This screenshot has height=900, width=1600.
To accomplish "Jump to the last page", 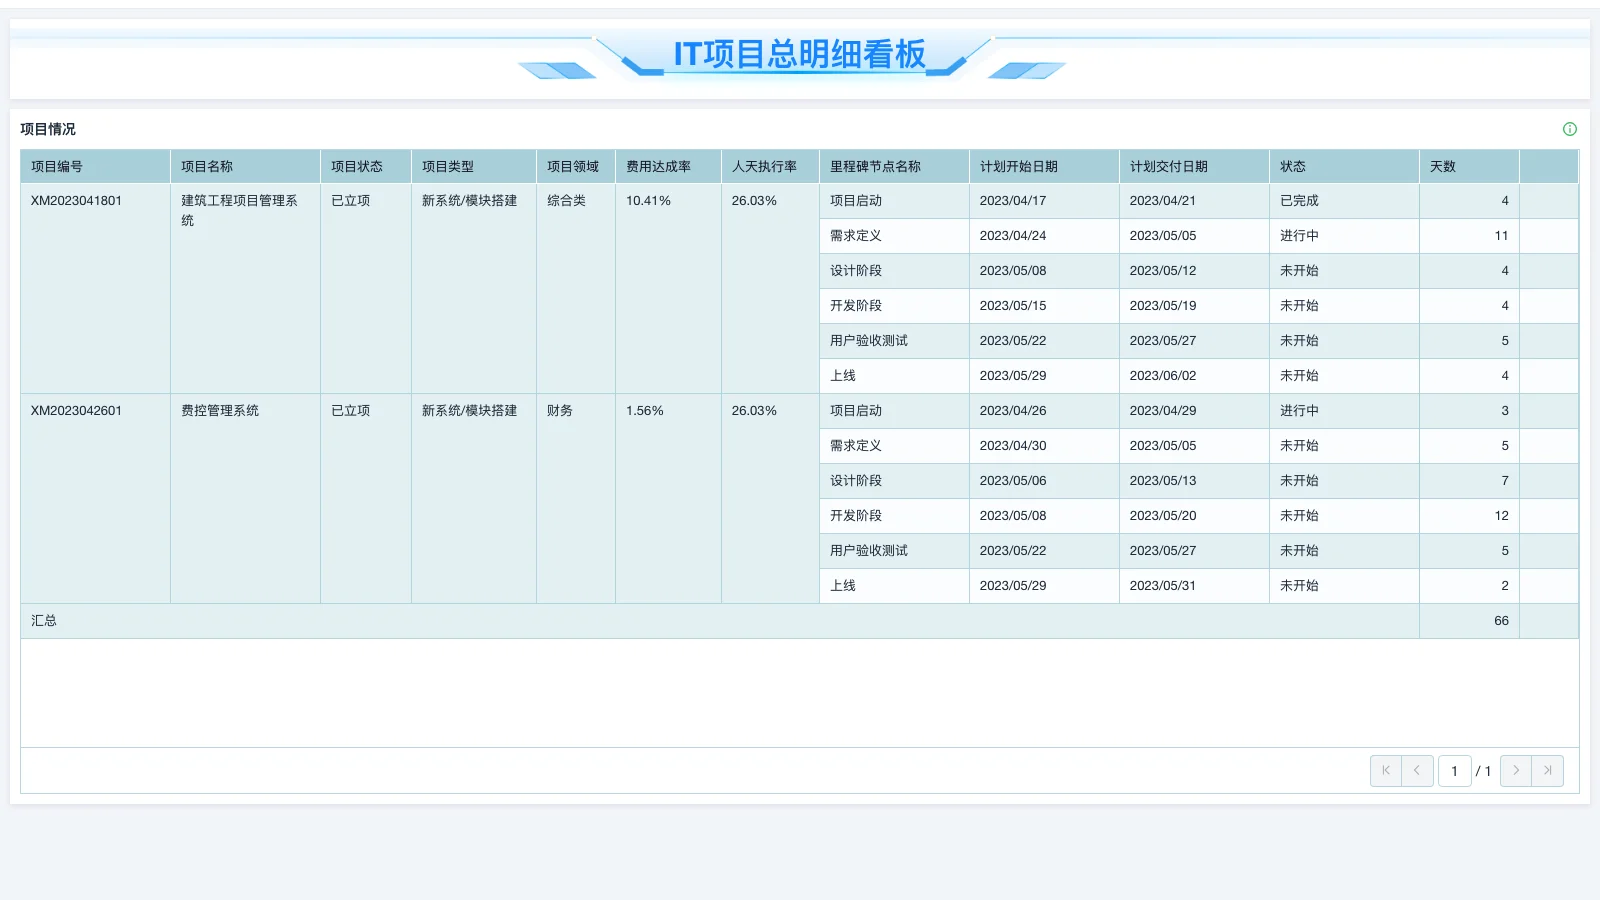I will tap(1548, 770).
